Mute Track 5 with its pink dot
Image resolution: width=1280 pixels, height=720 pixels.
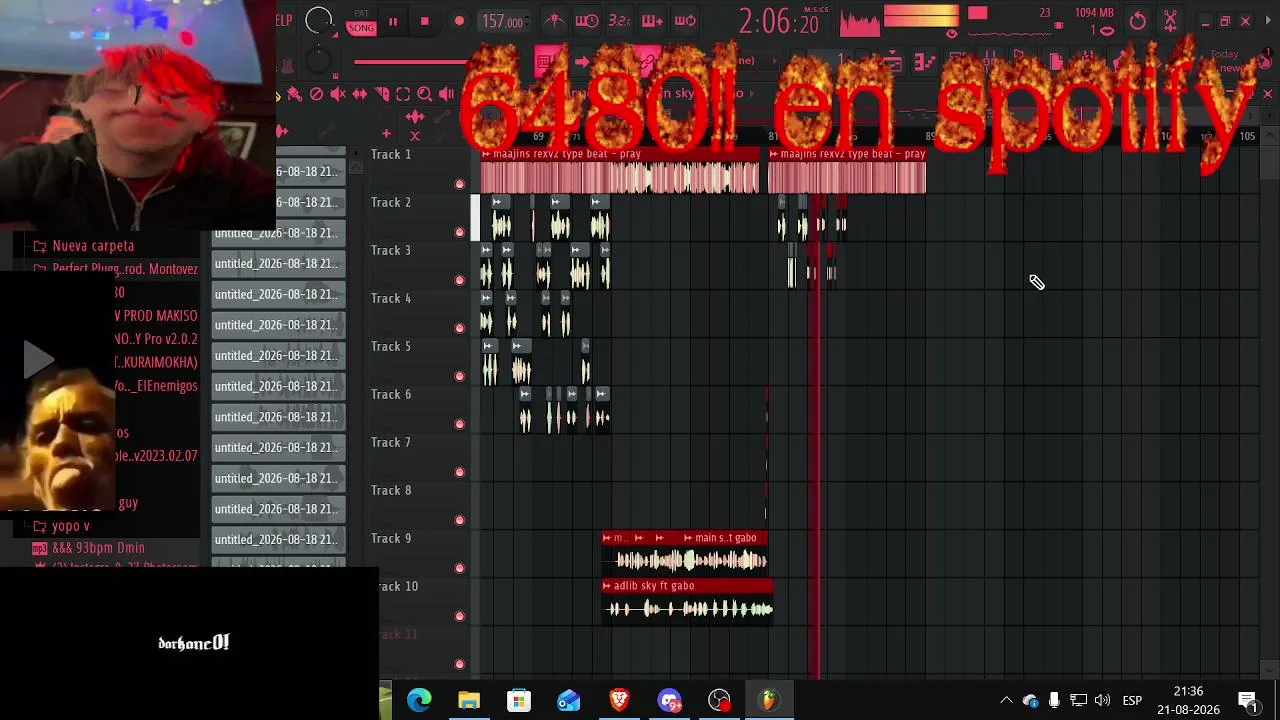click(460, 376)
